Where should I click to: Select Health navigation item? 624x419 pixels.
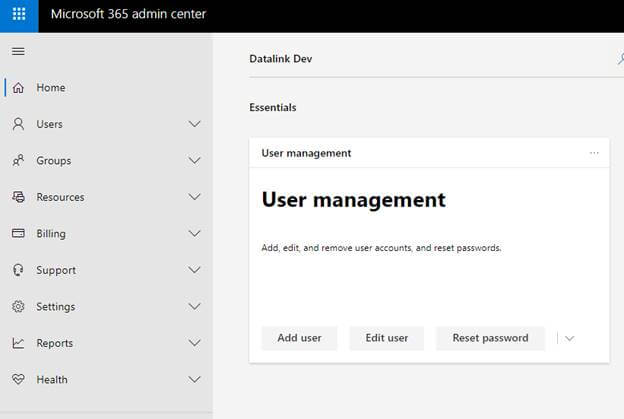click(106, 380)
